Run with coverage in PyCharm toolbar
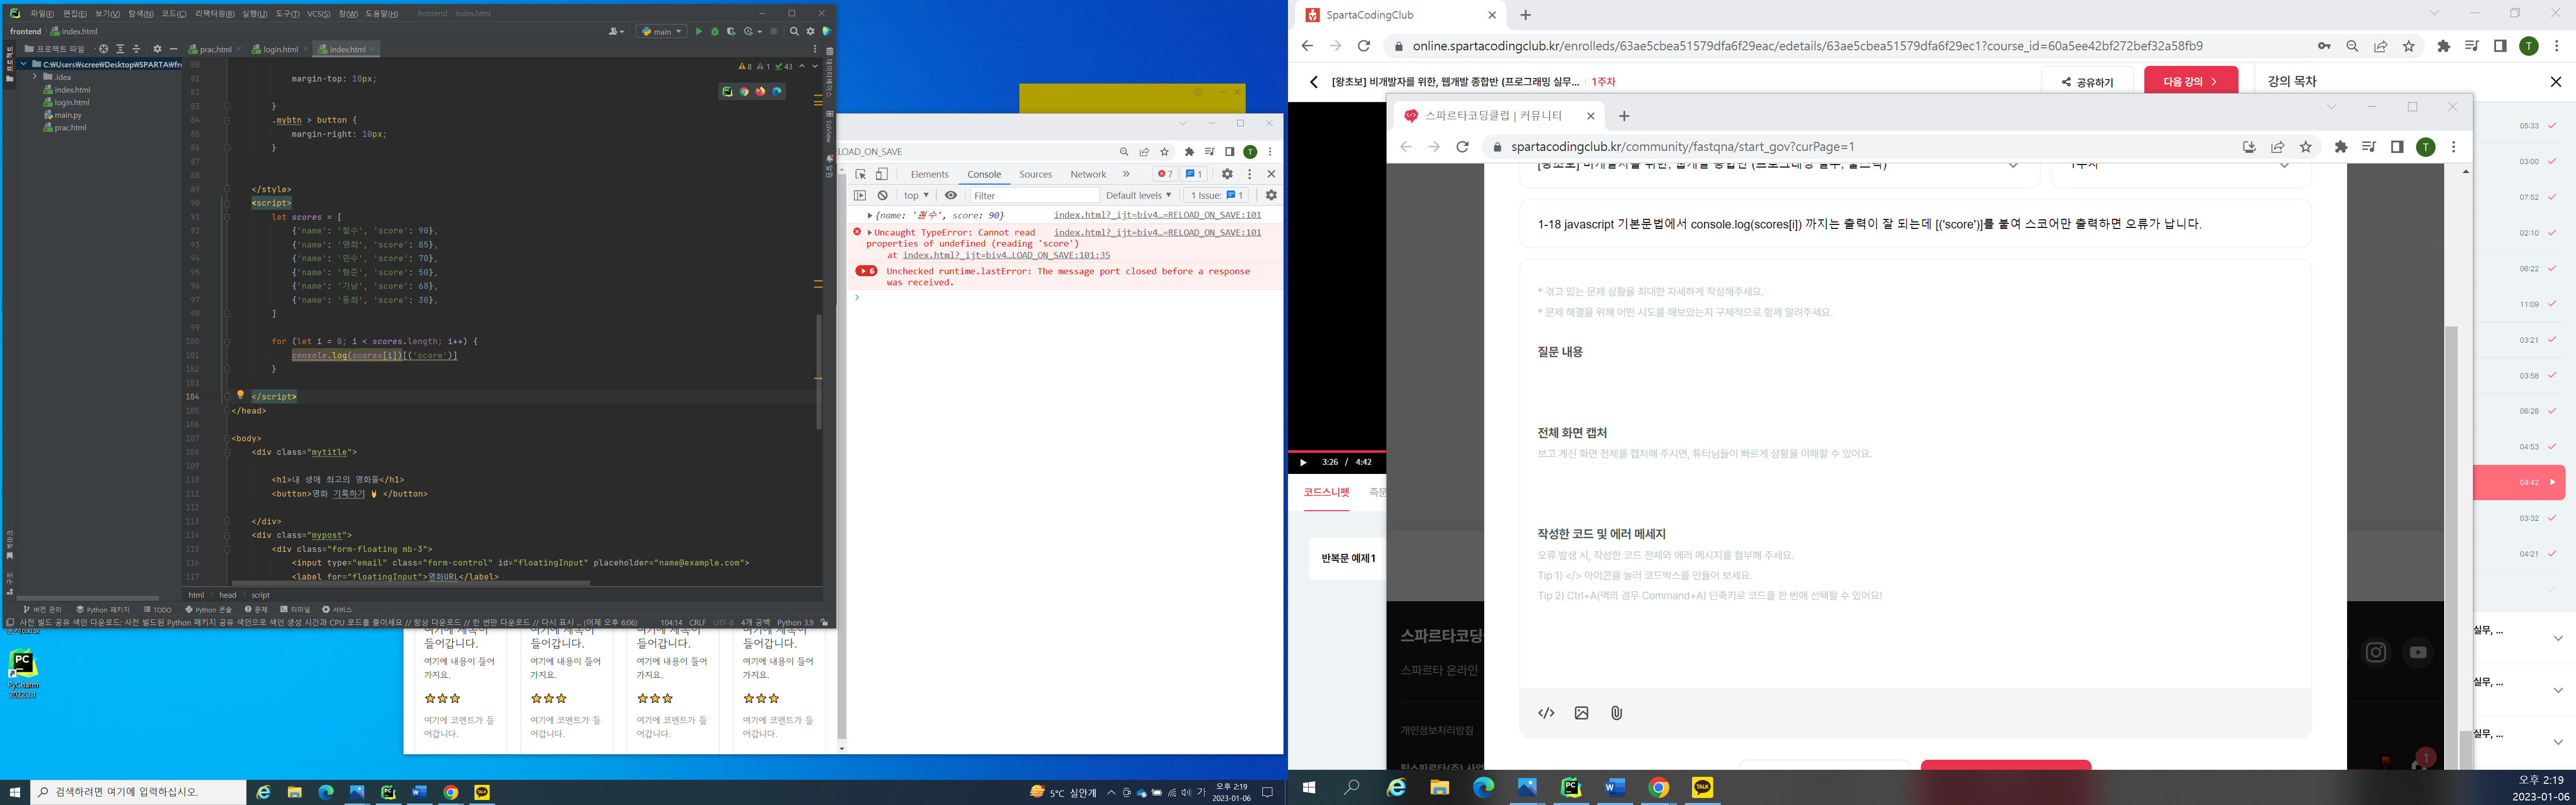Image resolution: width=2576 pixels, height=805 pixels. click(731, 31)
